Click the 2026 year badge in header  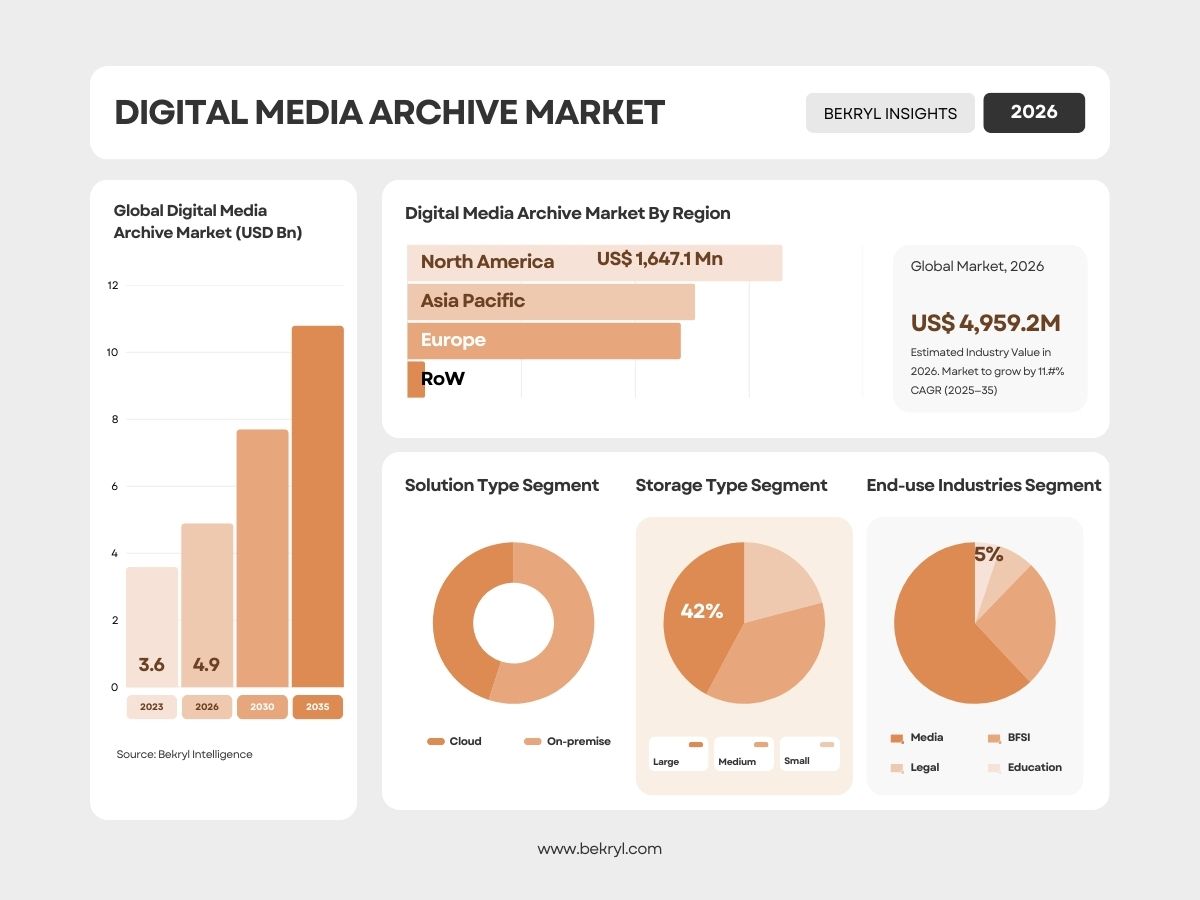click(1034, 112)
